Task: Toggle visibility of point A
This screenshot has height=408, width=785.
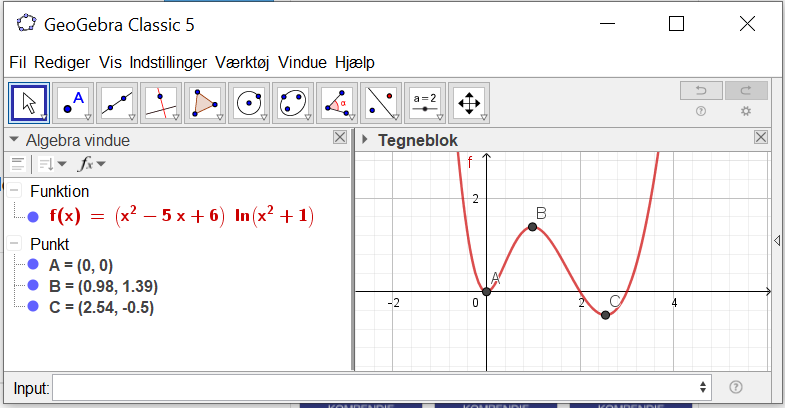Action: pos(33,264)
